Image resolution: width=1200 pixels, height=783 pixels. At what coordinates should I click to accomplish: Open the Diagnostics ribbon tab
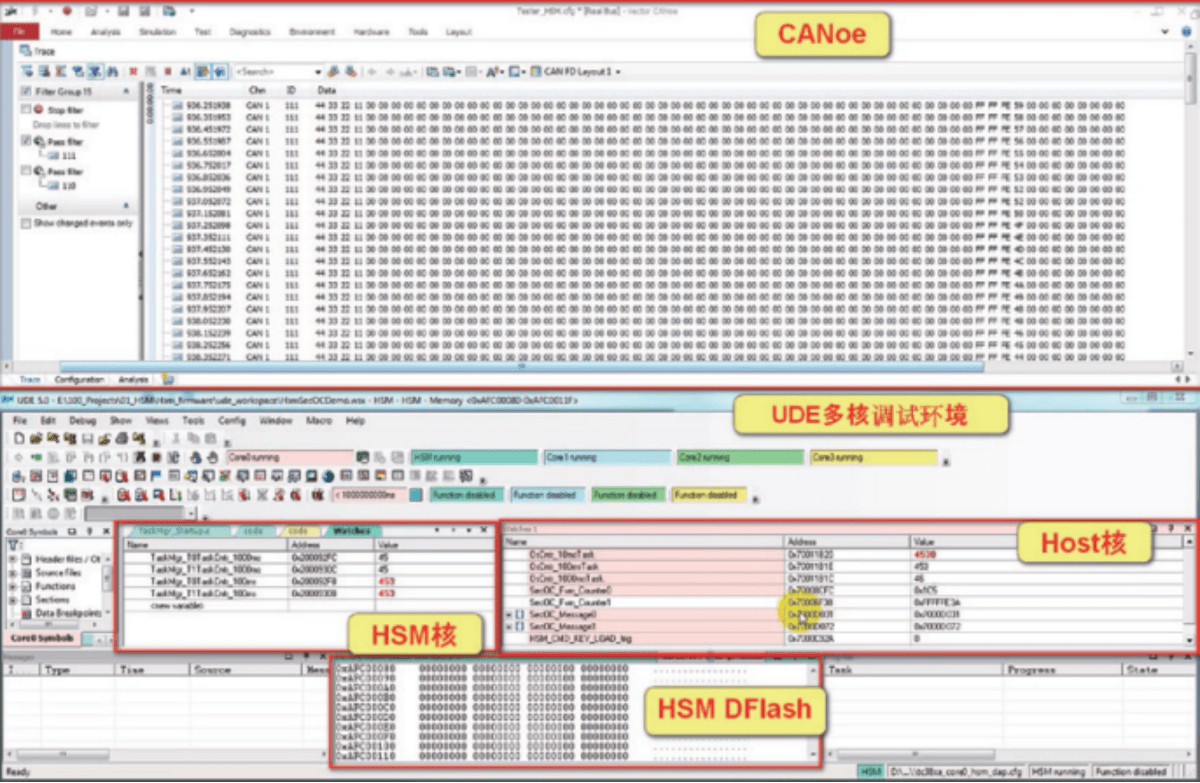click(249, 32)
